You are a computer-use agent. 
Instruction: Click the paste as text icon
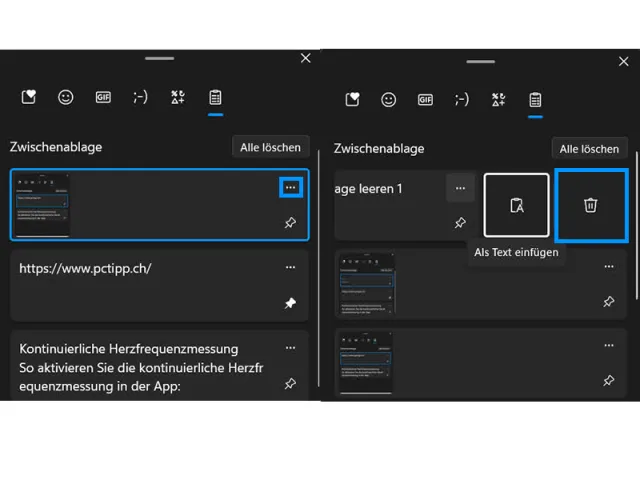click(517, 205)
